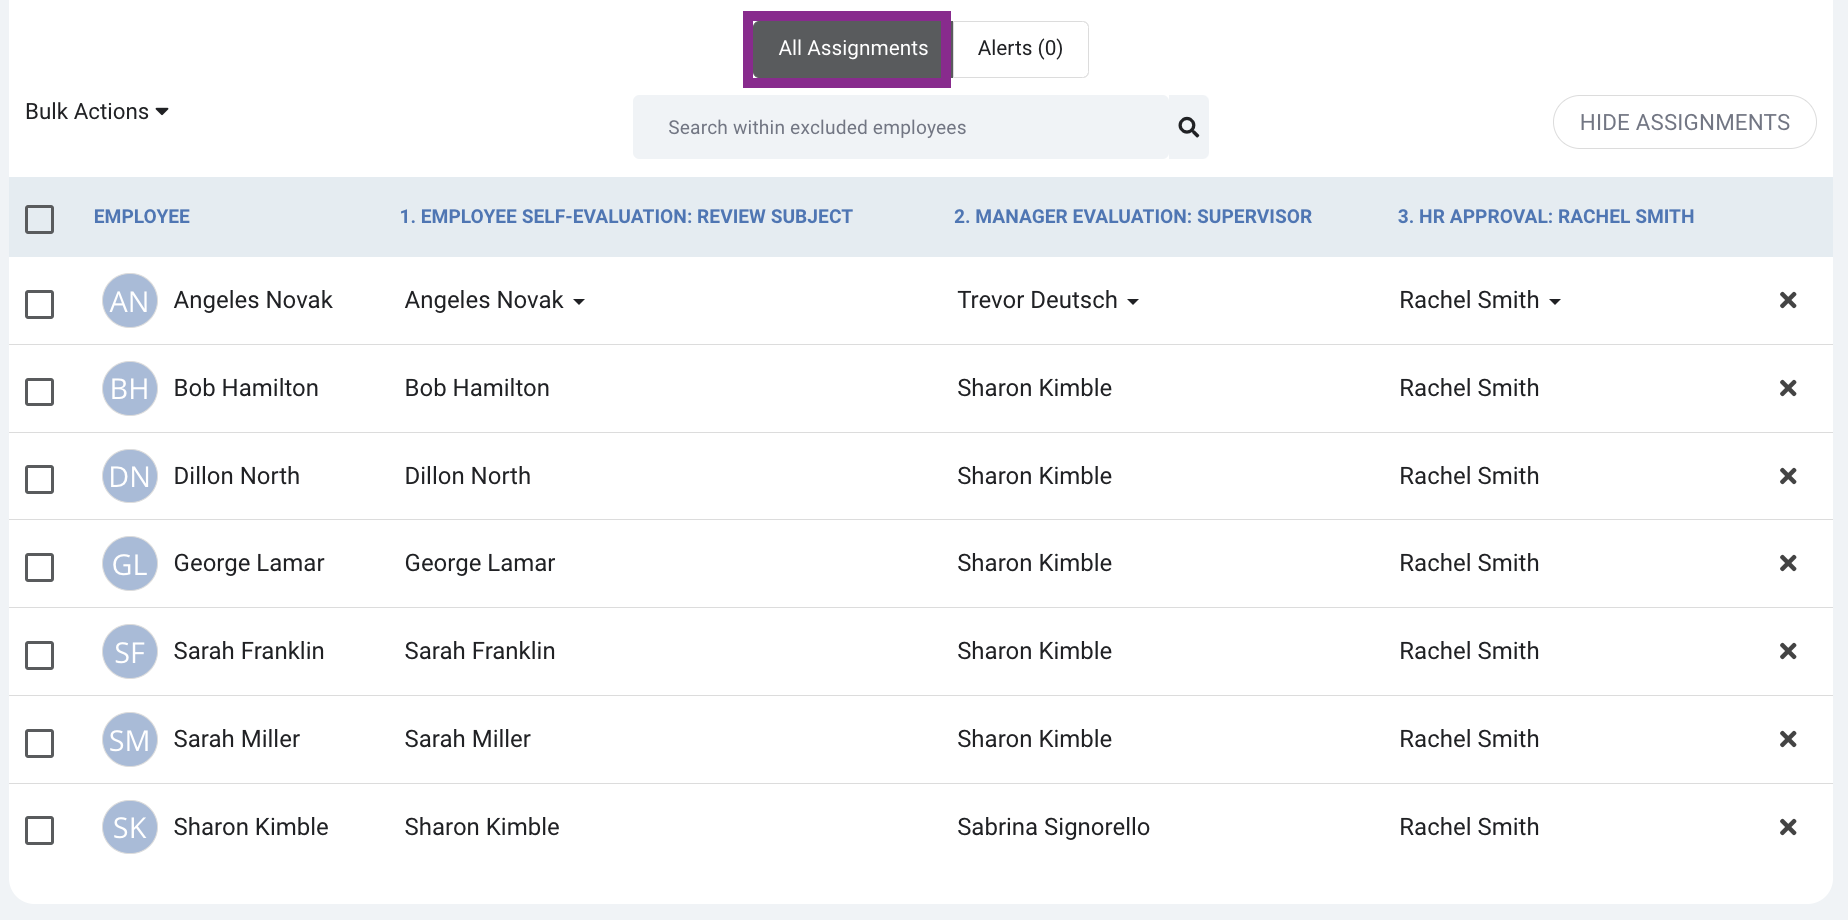Check the box for Bob Hamilton
The width and height of the screenshot is (1848, 920).
[x=40, y=392]
